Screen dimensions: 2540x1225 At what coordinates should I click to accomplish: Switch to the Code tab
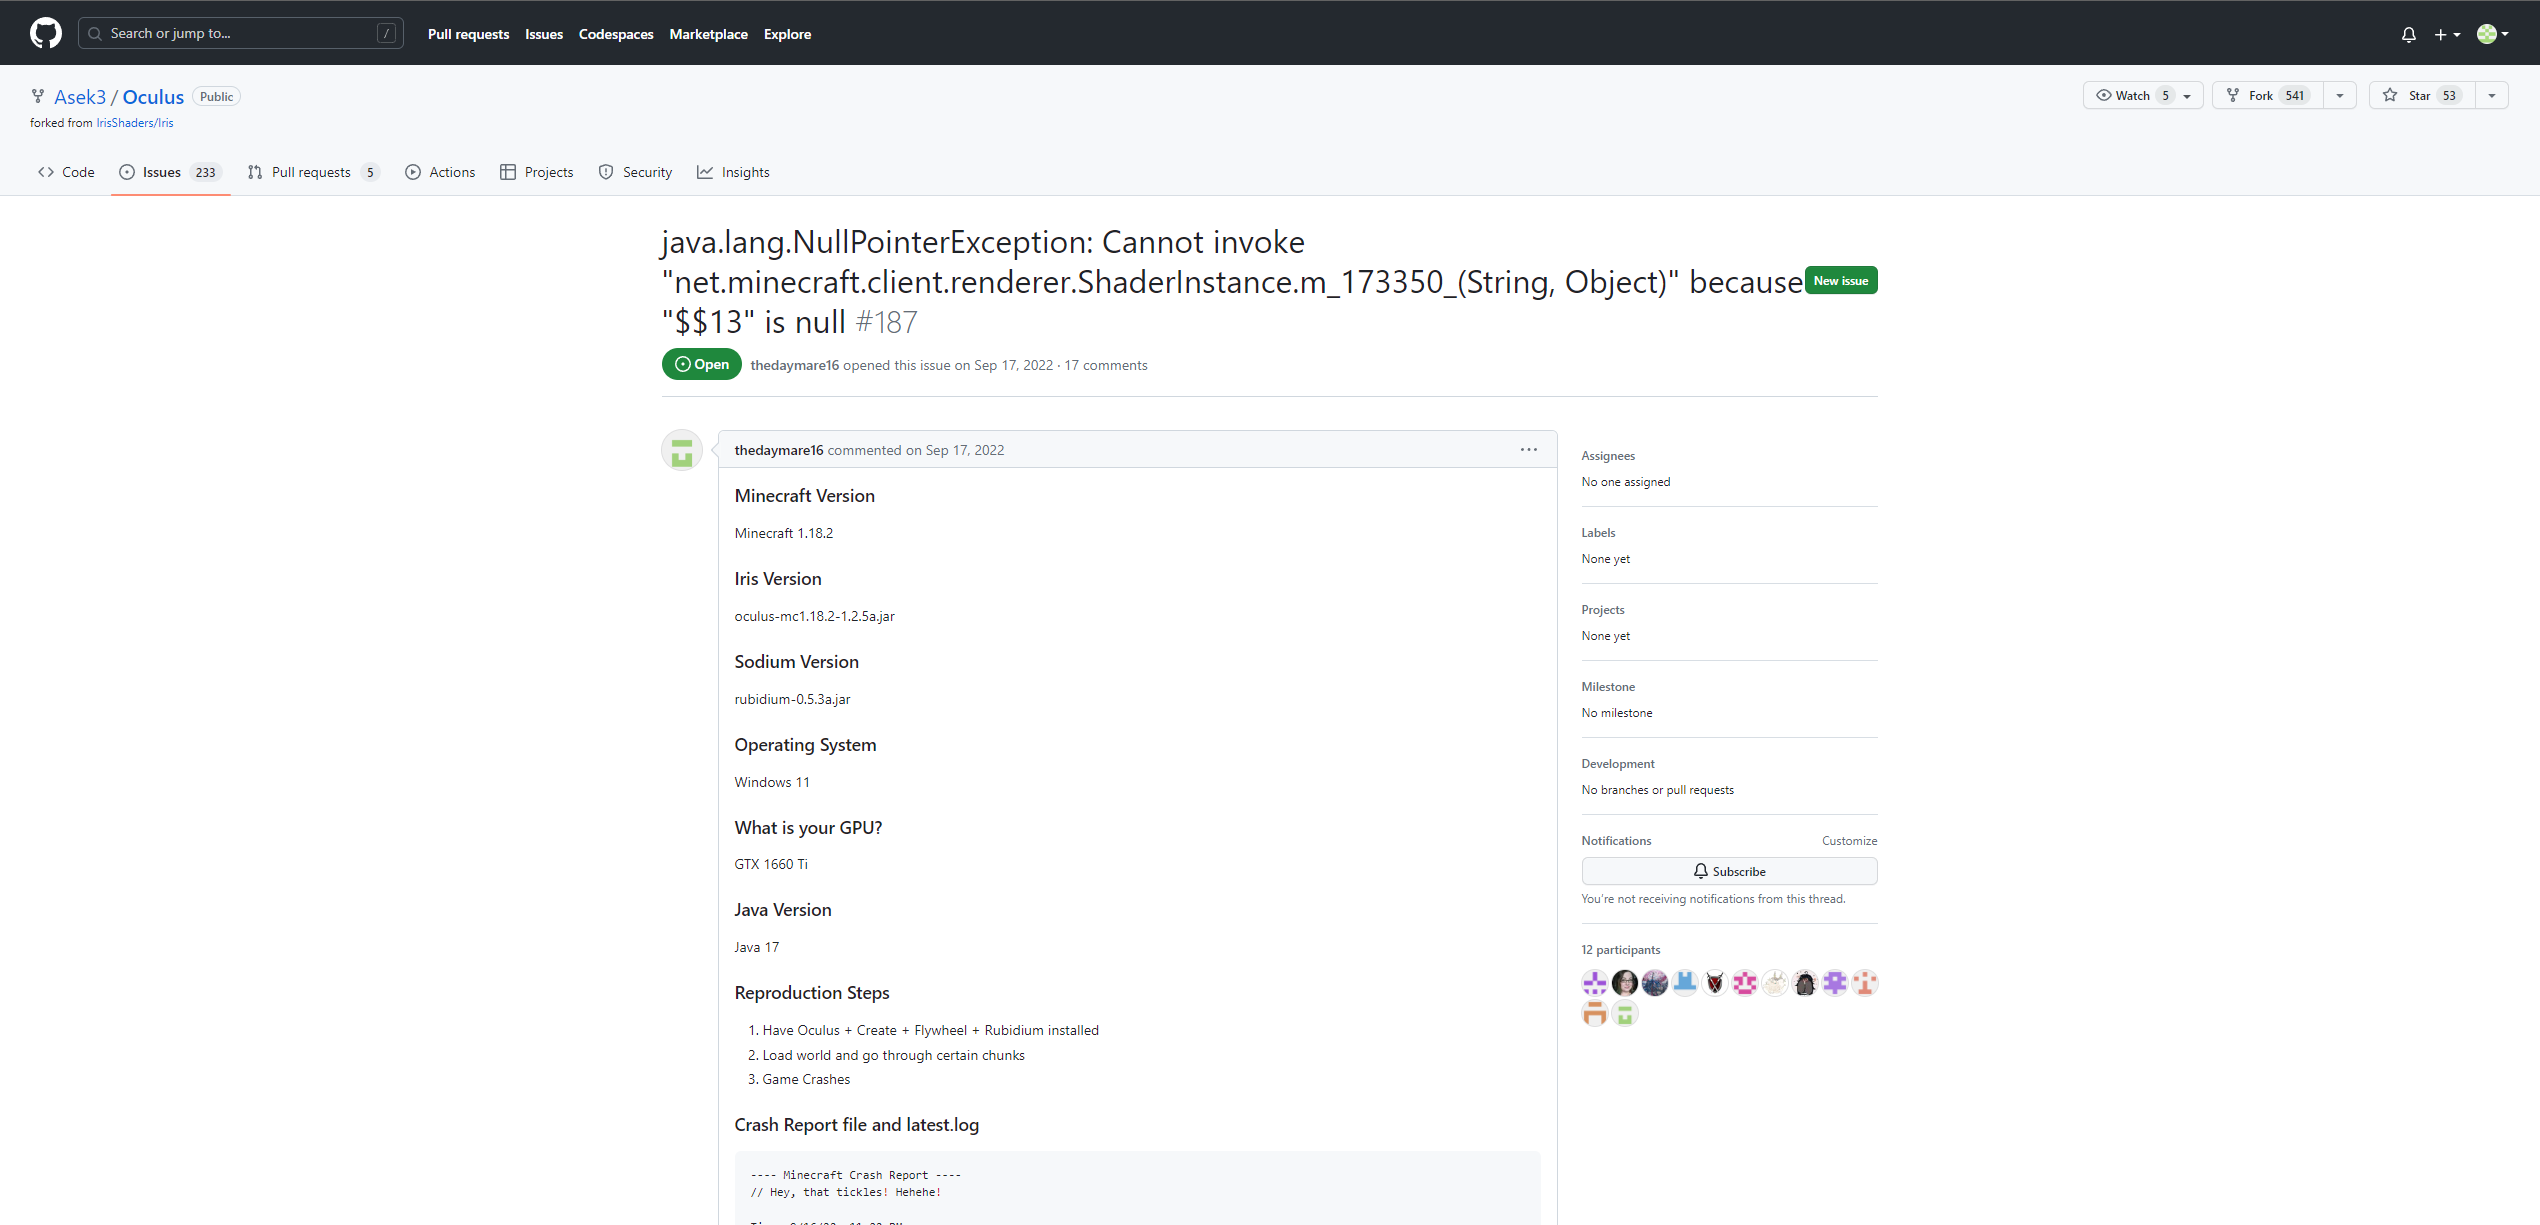click(66, 172)
